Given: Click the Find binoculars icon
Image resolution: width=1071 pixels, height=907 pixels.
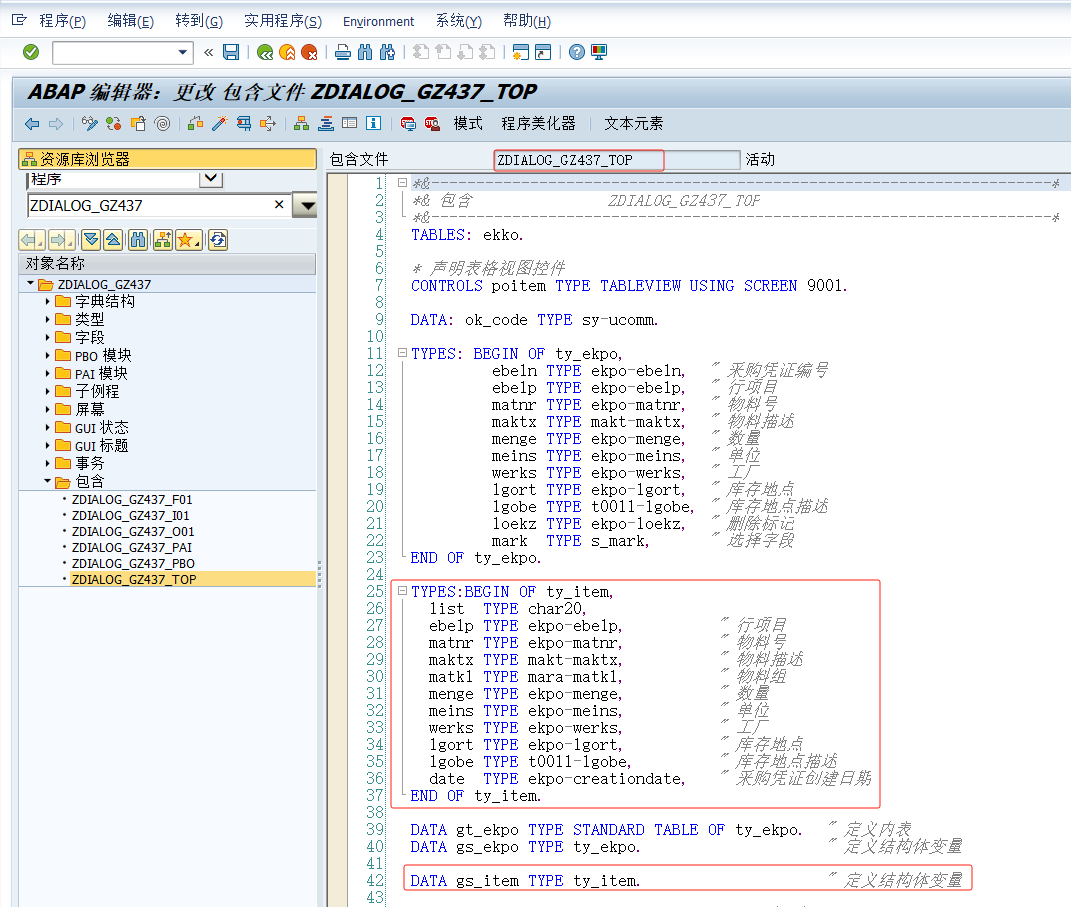Looking at the screenshot, I should 365,52.
